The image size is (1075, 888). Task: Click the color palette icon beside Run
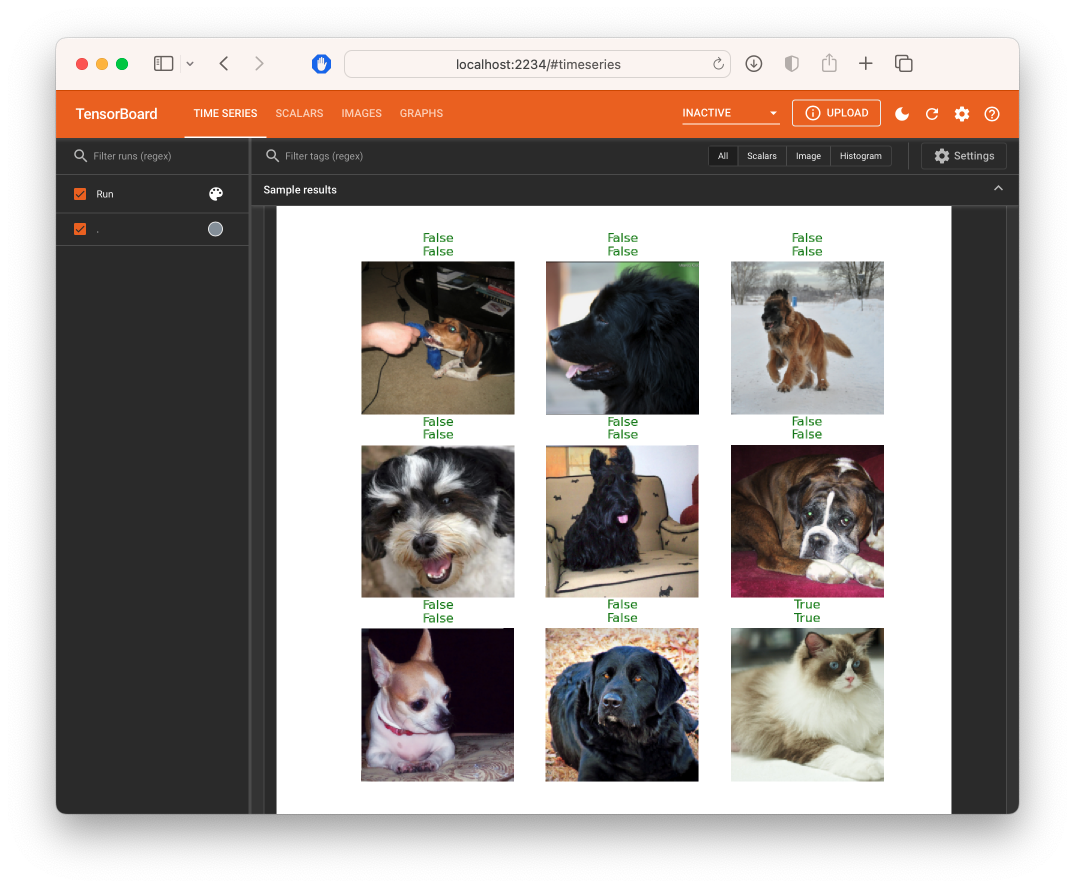216,194
